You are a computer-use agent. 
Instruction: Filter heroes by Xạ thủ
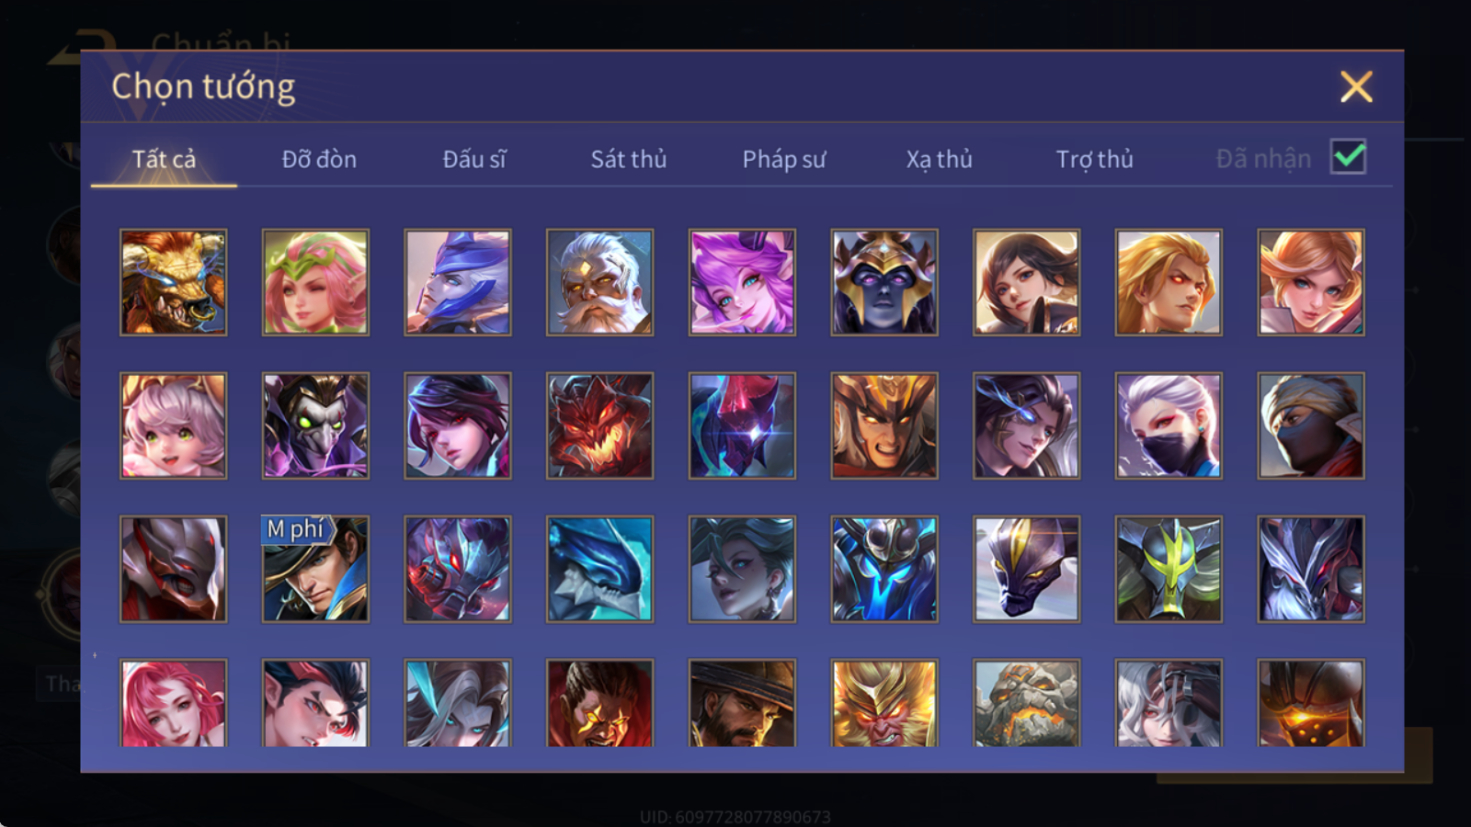point(939,159)
